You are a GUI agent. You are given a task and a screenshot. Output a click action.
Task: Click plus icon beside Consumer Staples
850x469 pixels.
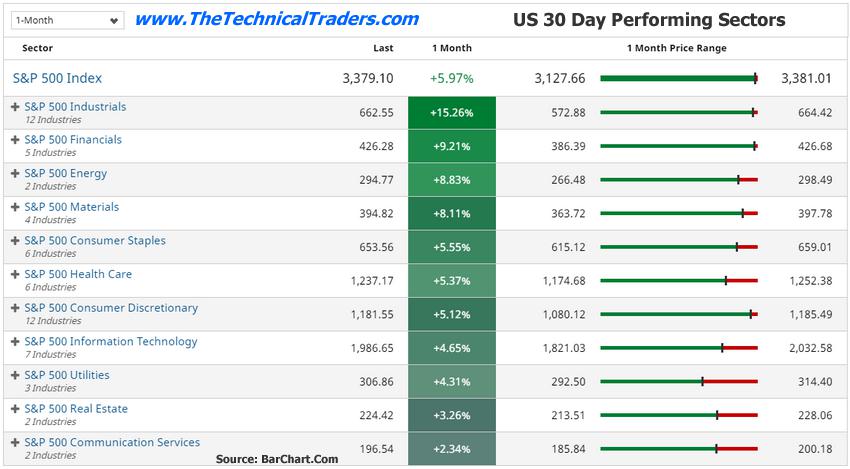pos(15,241)
